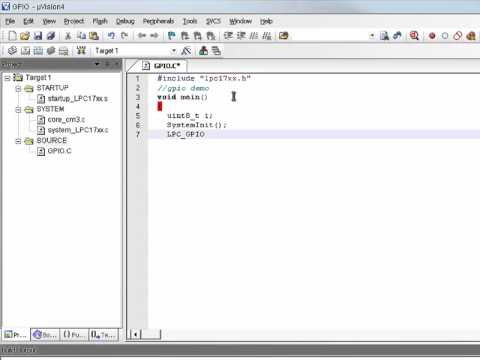
Task: Open the Edit menu
Action: 28,21
